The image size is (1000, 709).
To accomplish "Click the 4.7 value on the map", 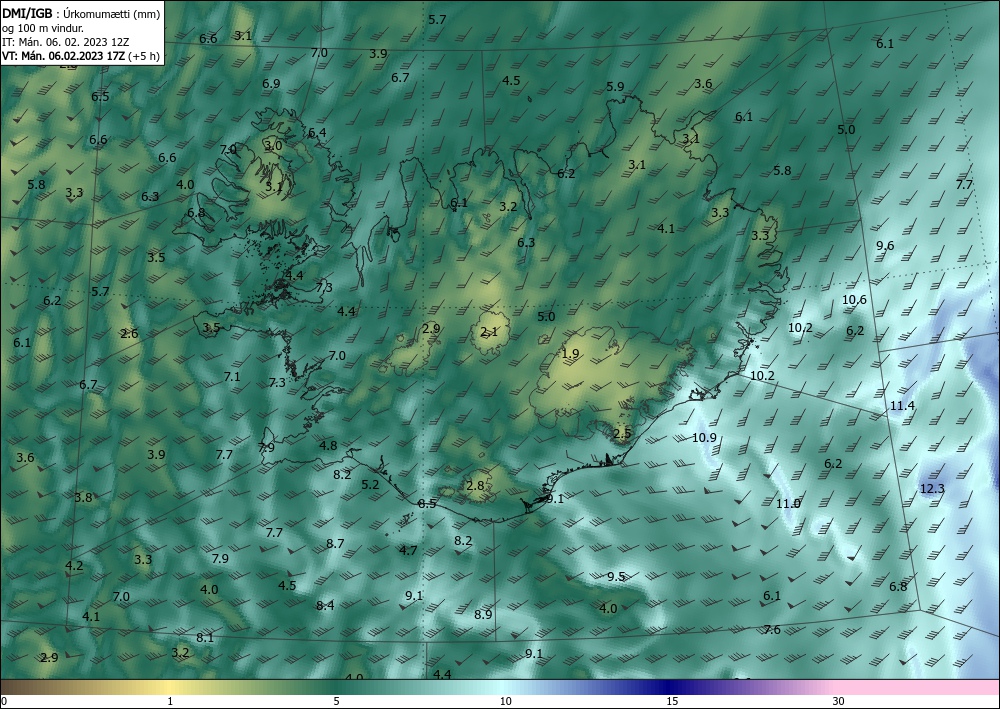I will click(408, 550).
